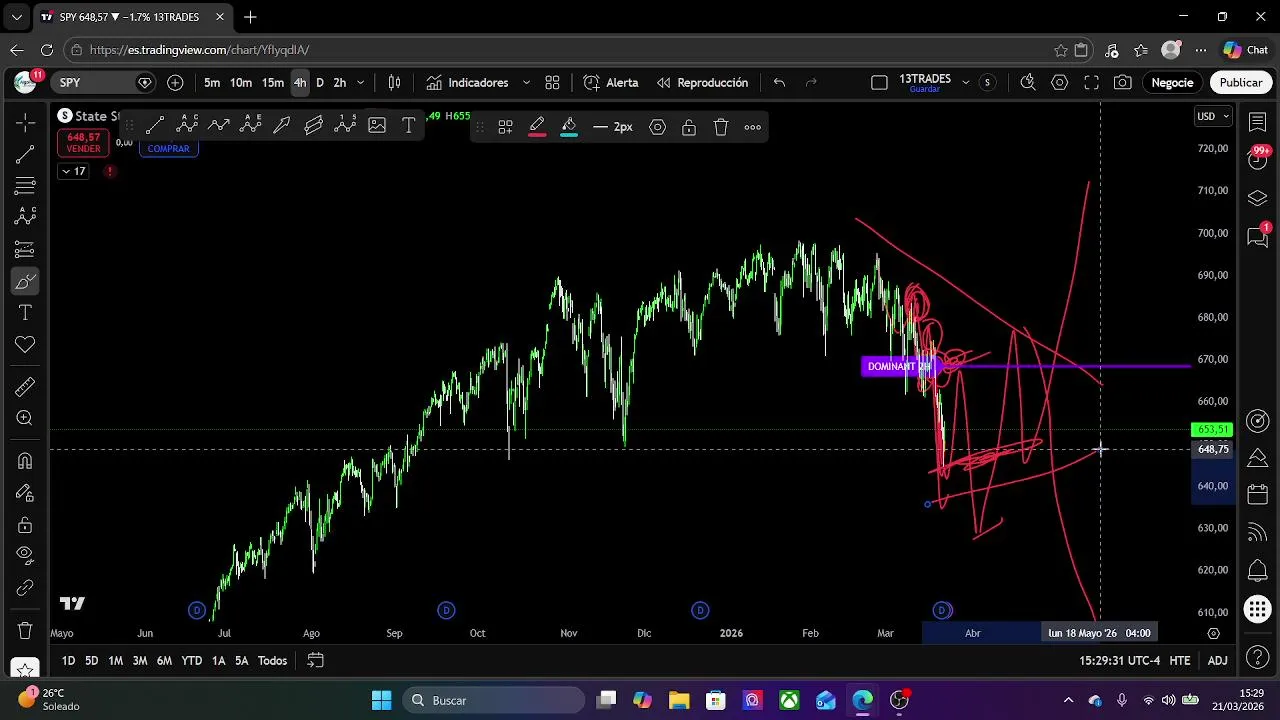Viewport: 1280px width, 720px height.
Task: Open the Alerta creation button
Action: point(611,83)
